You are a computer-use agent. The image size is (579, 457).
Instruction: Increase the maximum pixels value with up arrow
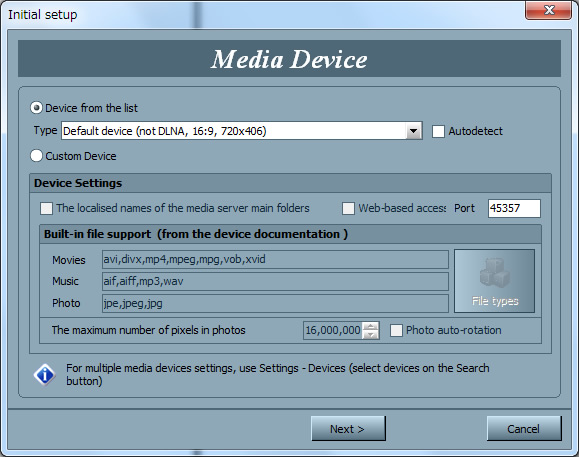tap(370, 326)
